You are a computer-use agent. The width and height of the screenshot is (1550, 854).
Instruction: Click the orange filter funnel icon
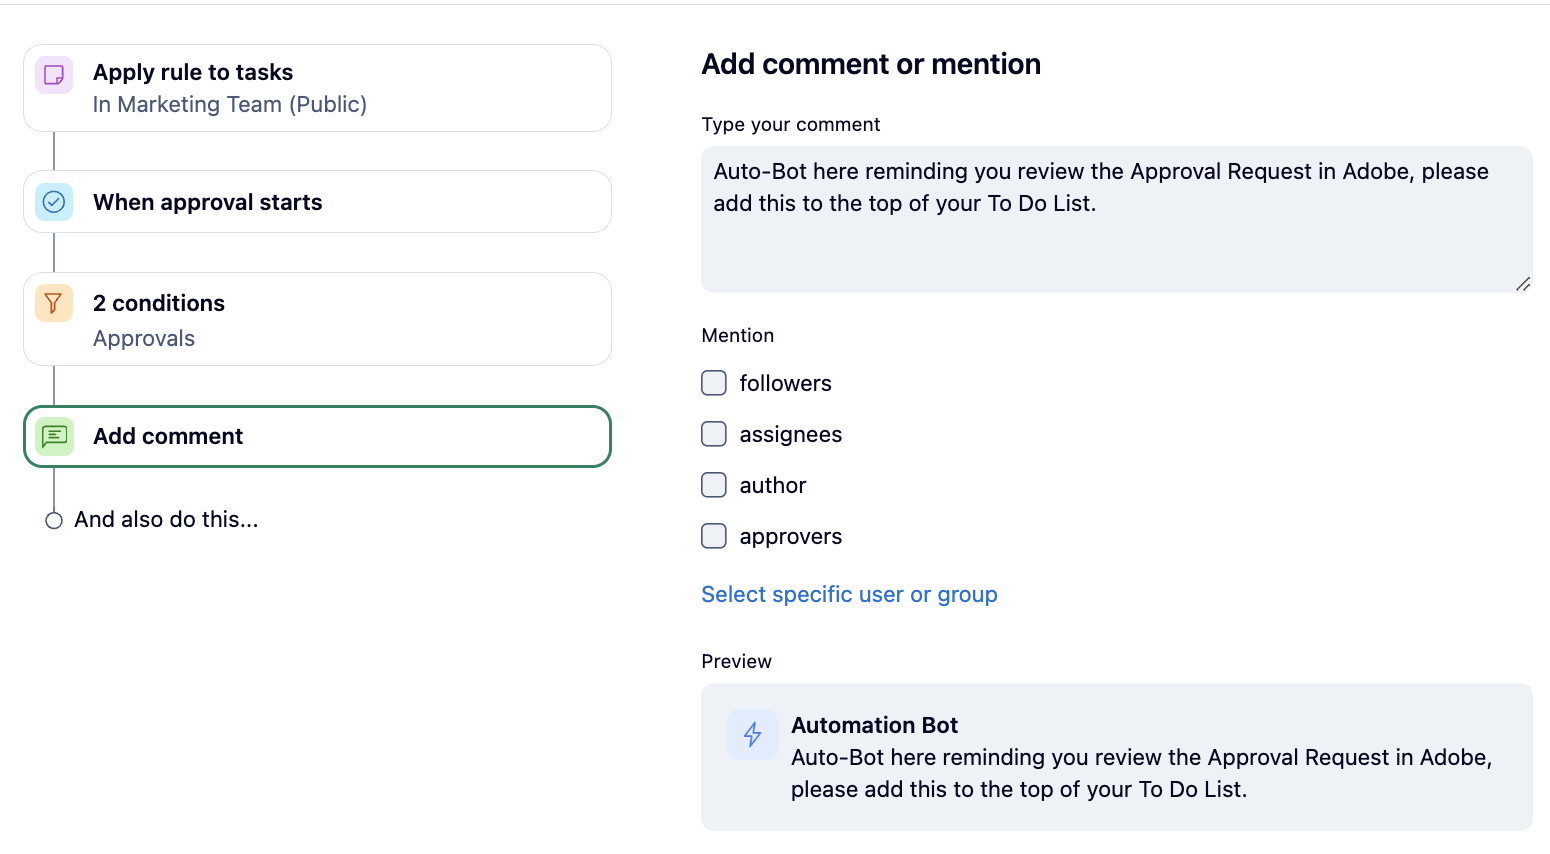[x=54, y=303]
